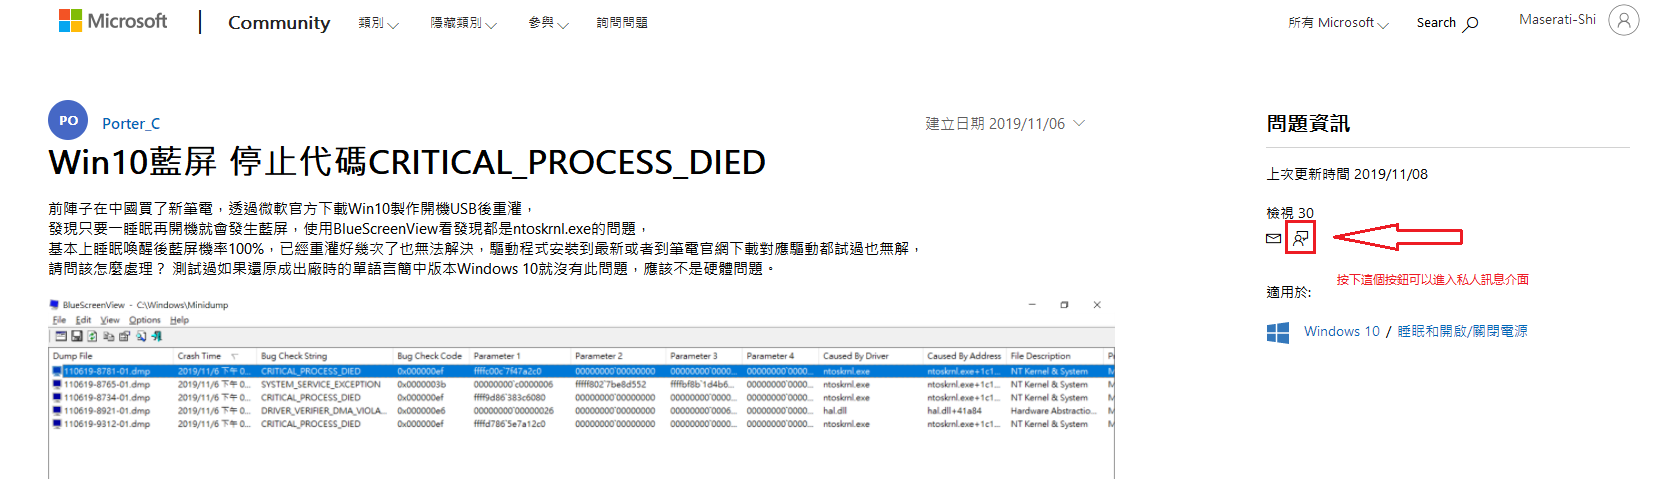Open the 睡眠和開啟/關閉電源 topic link

(x=1462, y=331)
